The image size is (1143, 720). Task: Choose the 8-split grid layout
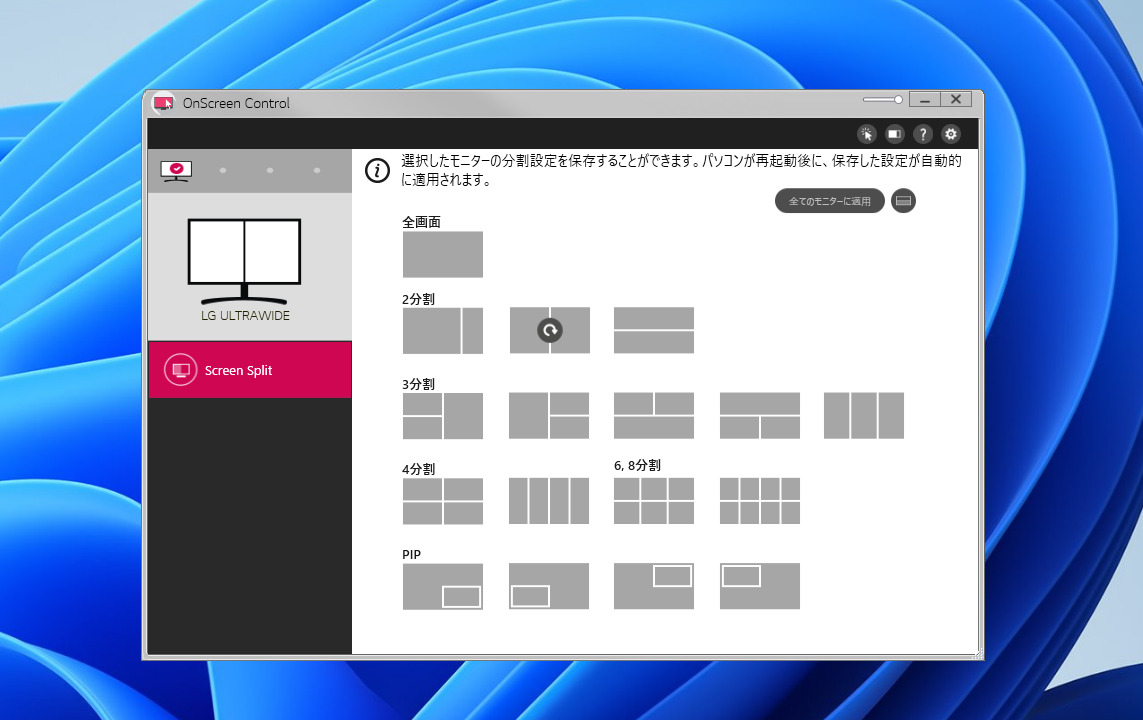[760, 501]
